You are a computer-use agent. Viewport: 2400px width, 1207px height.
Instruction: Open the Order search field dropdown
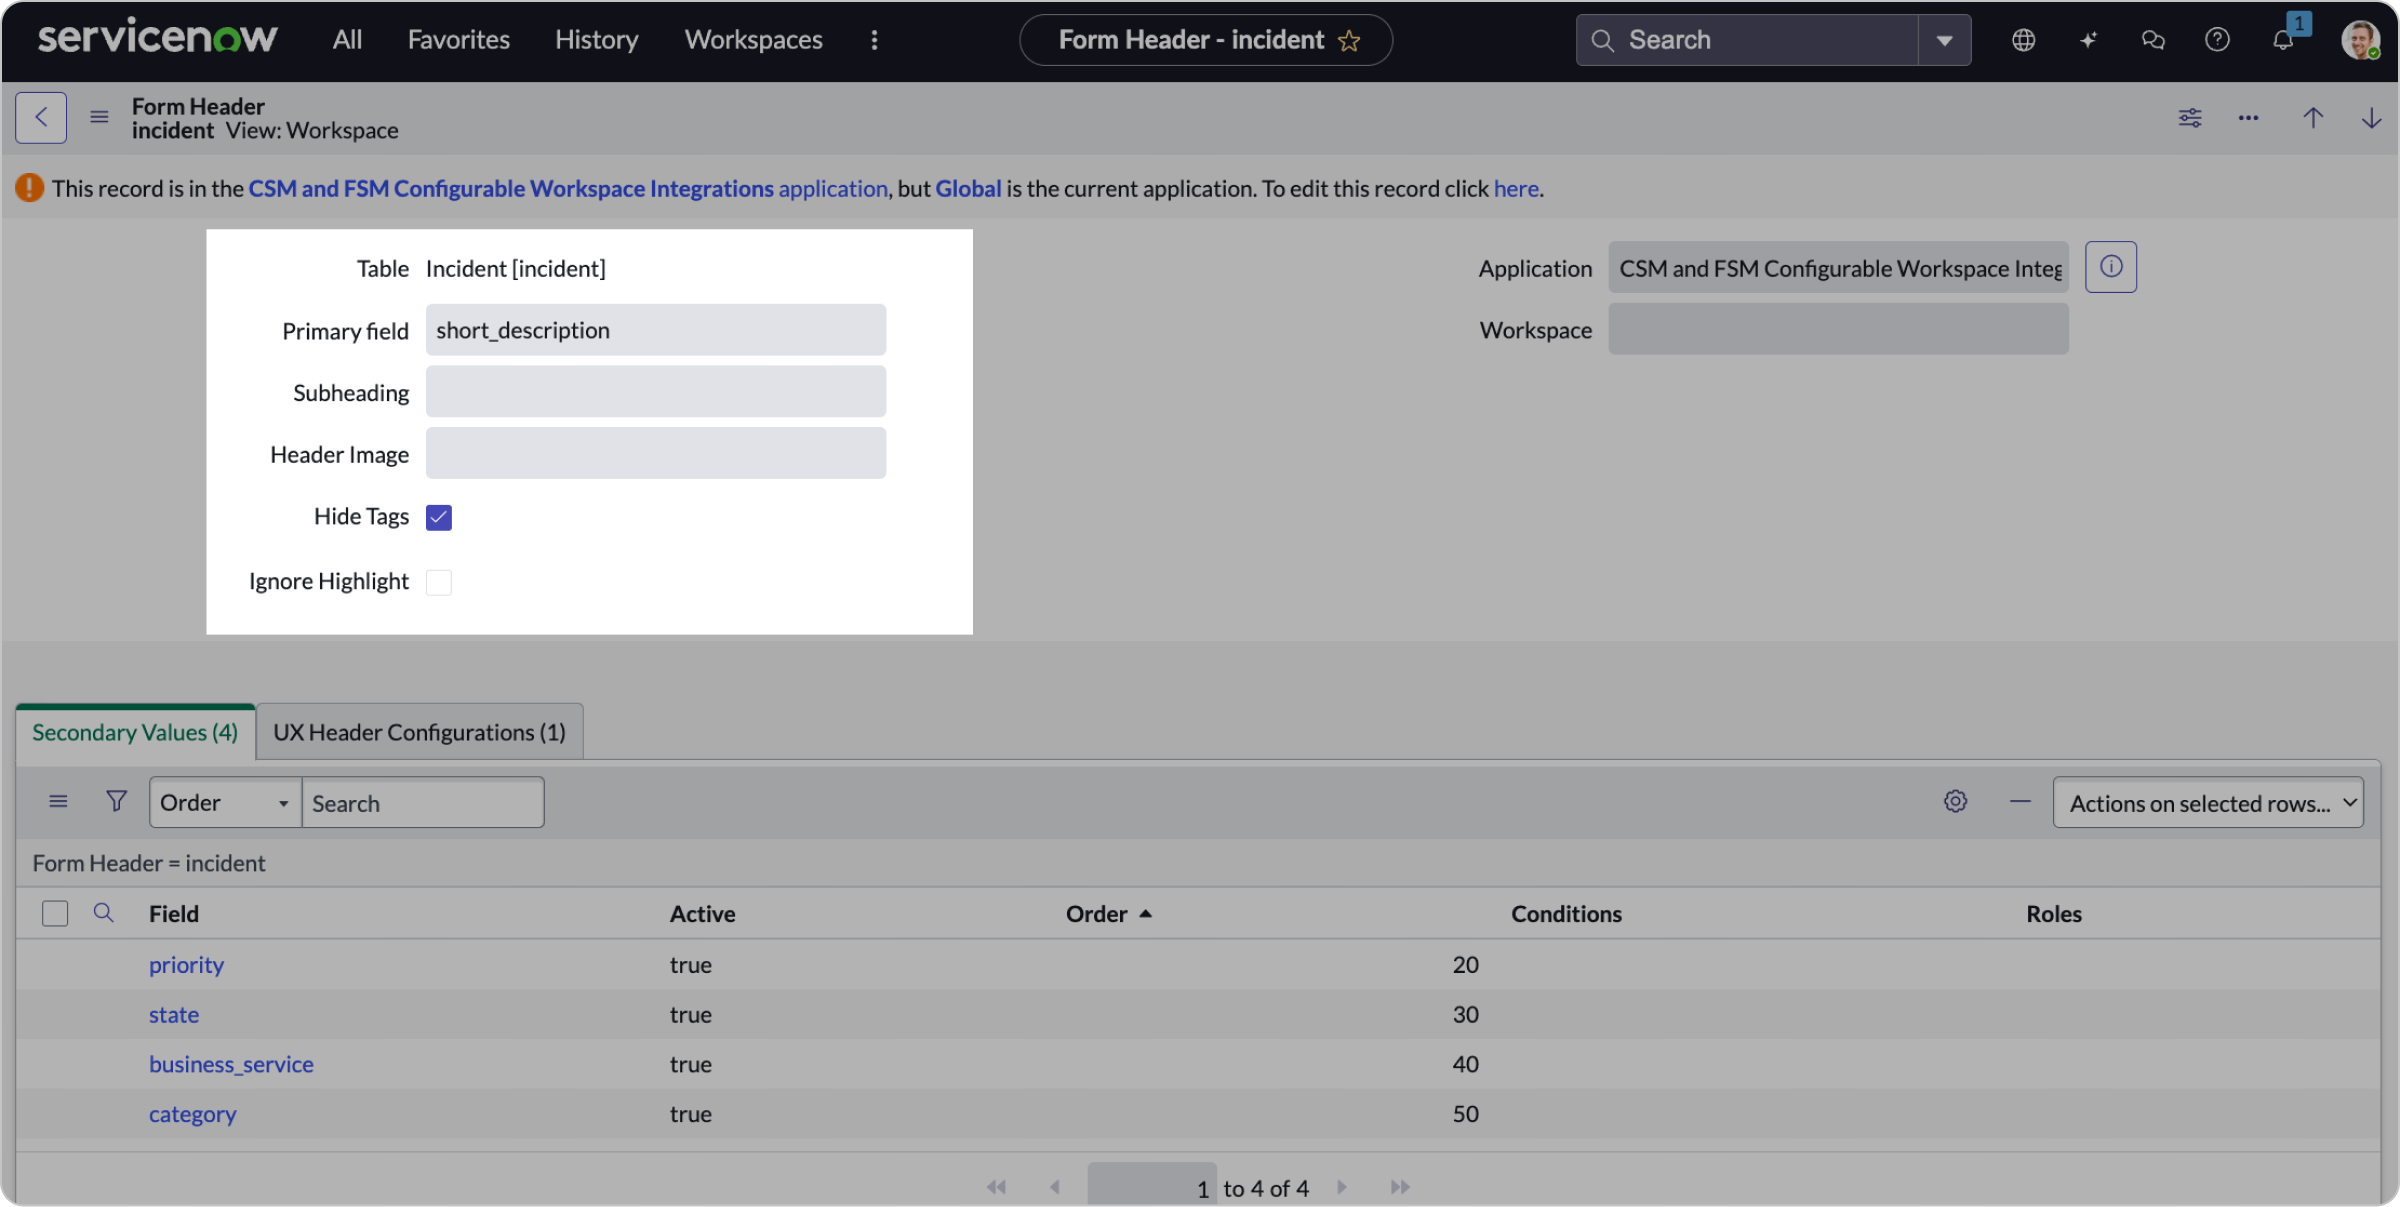(225, 803)
